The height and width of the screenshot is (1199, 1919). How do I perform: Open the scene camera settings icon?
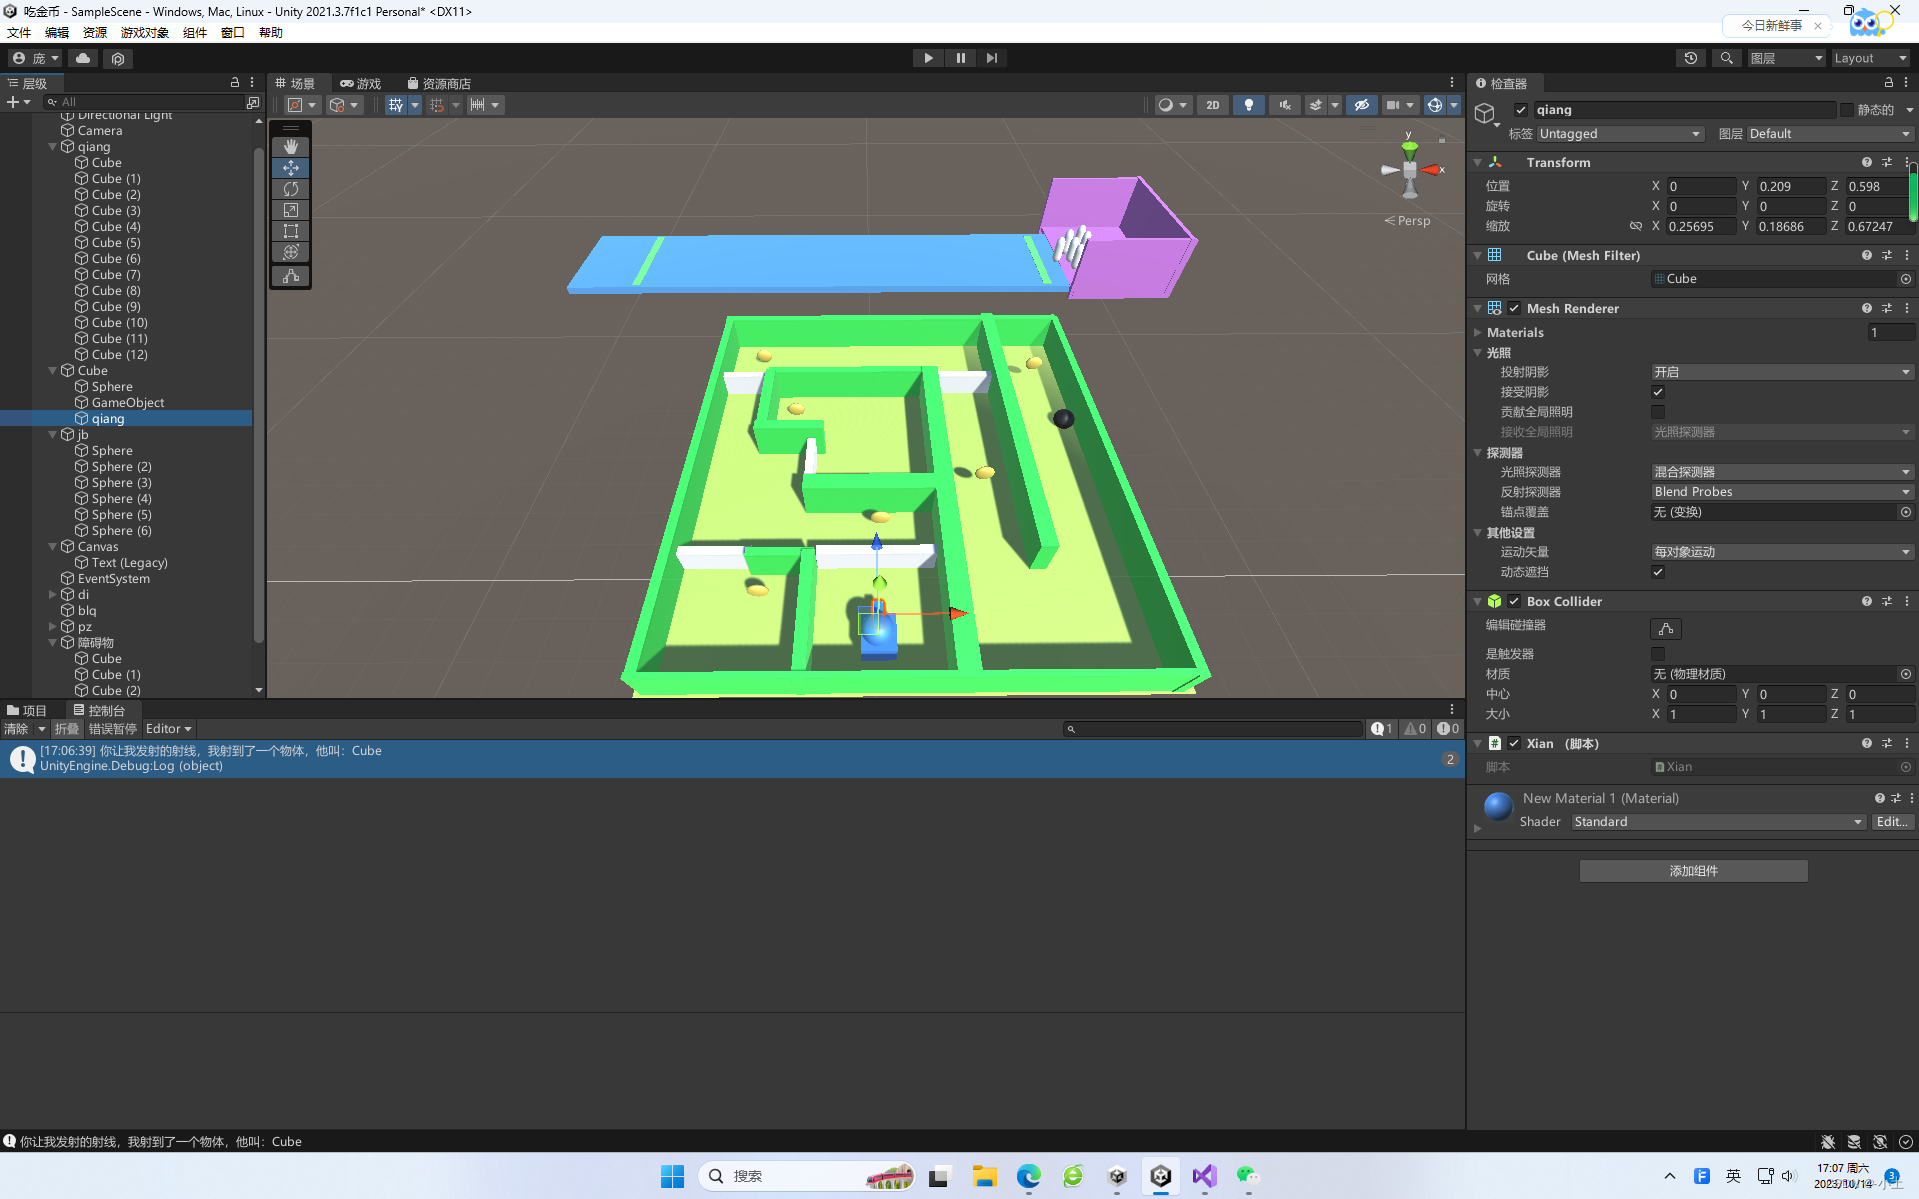tap(1392, 105)
